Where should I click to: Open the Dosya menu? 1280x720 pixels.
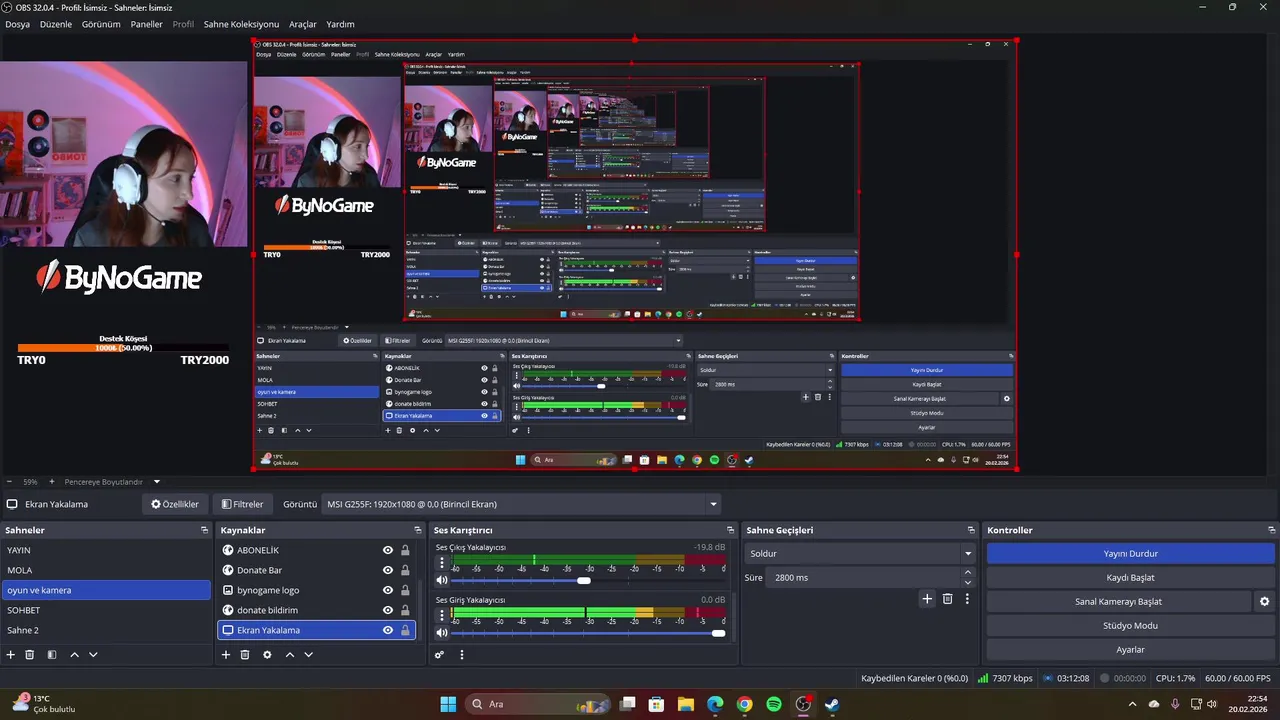(17, 24)
